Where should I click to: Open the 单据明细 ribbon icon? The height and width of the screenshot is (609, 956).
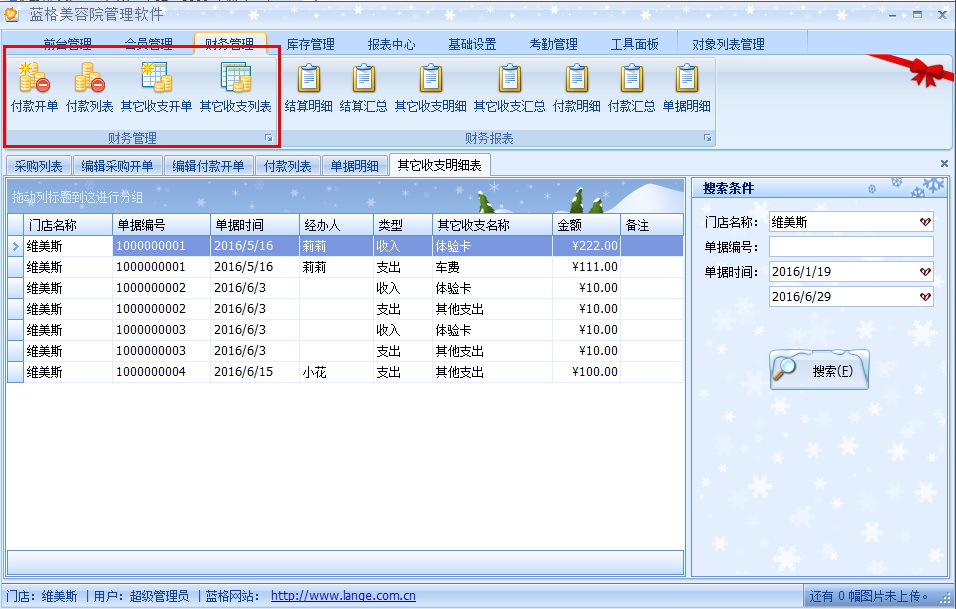(687, 86)
